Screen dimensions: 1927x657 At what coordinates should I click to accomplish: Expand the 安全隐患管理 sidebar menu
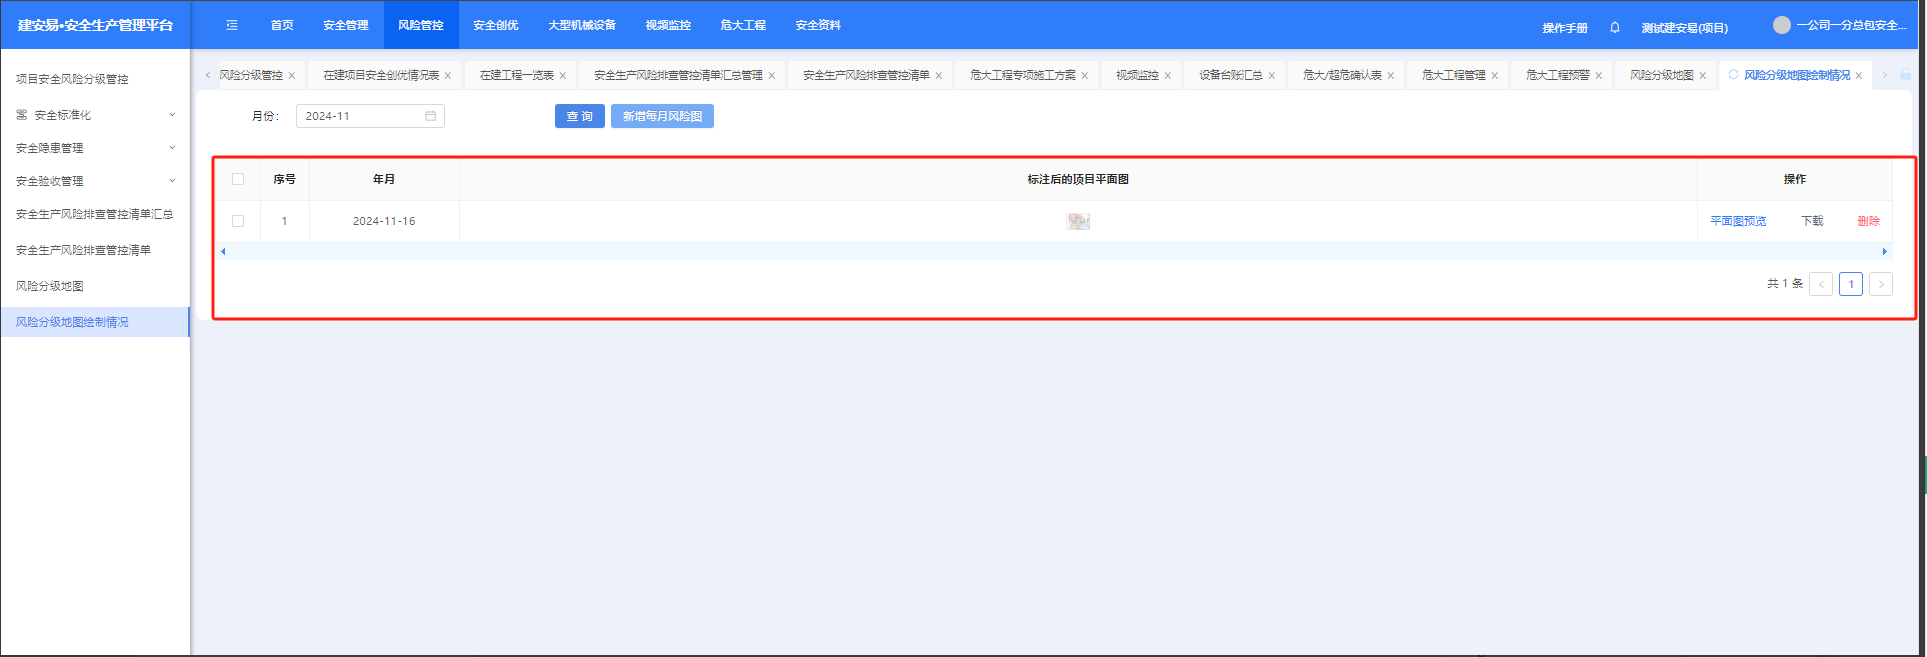pos(172,148)
